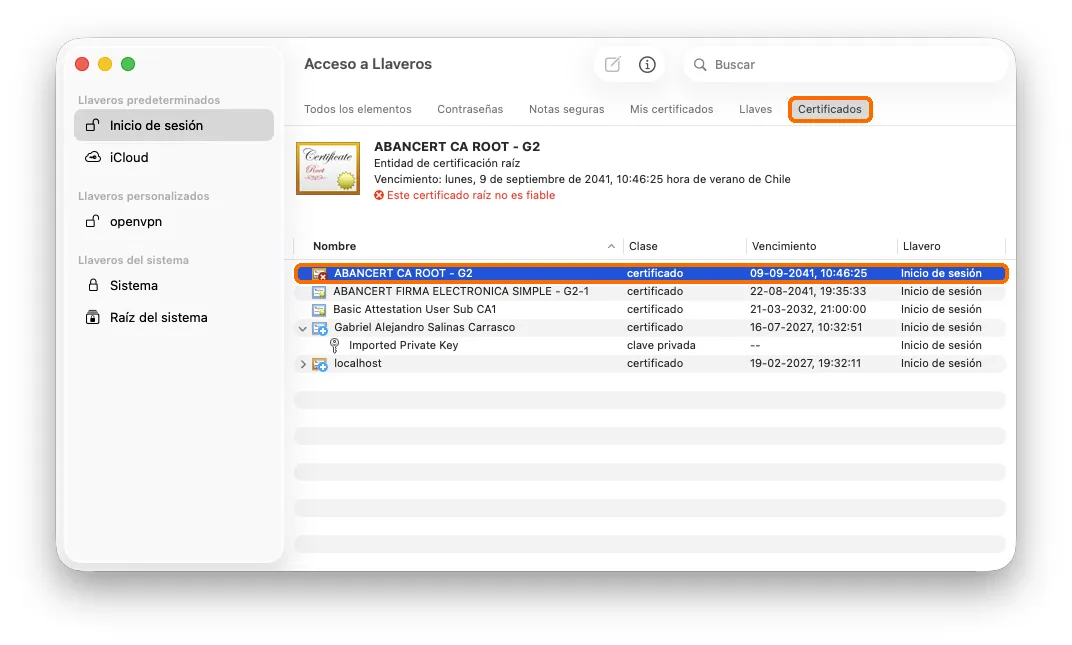Open the info button in toolbar
1072x645 pixels.
tap(647, 64)
